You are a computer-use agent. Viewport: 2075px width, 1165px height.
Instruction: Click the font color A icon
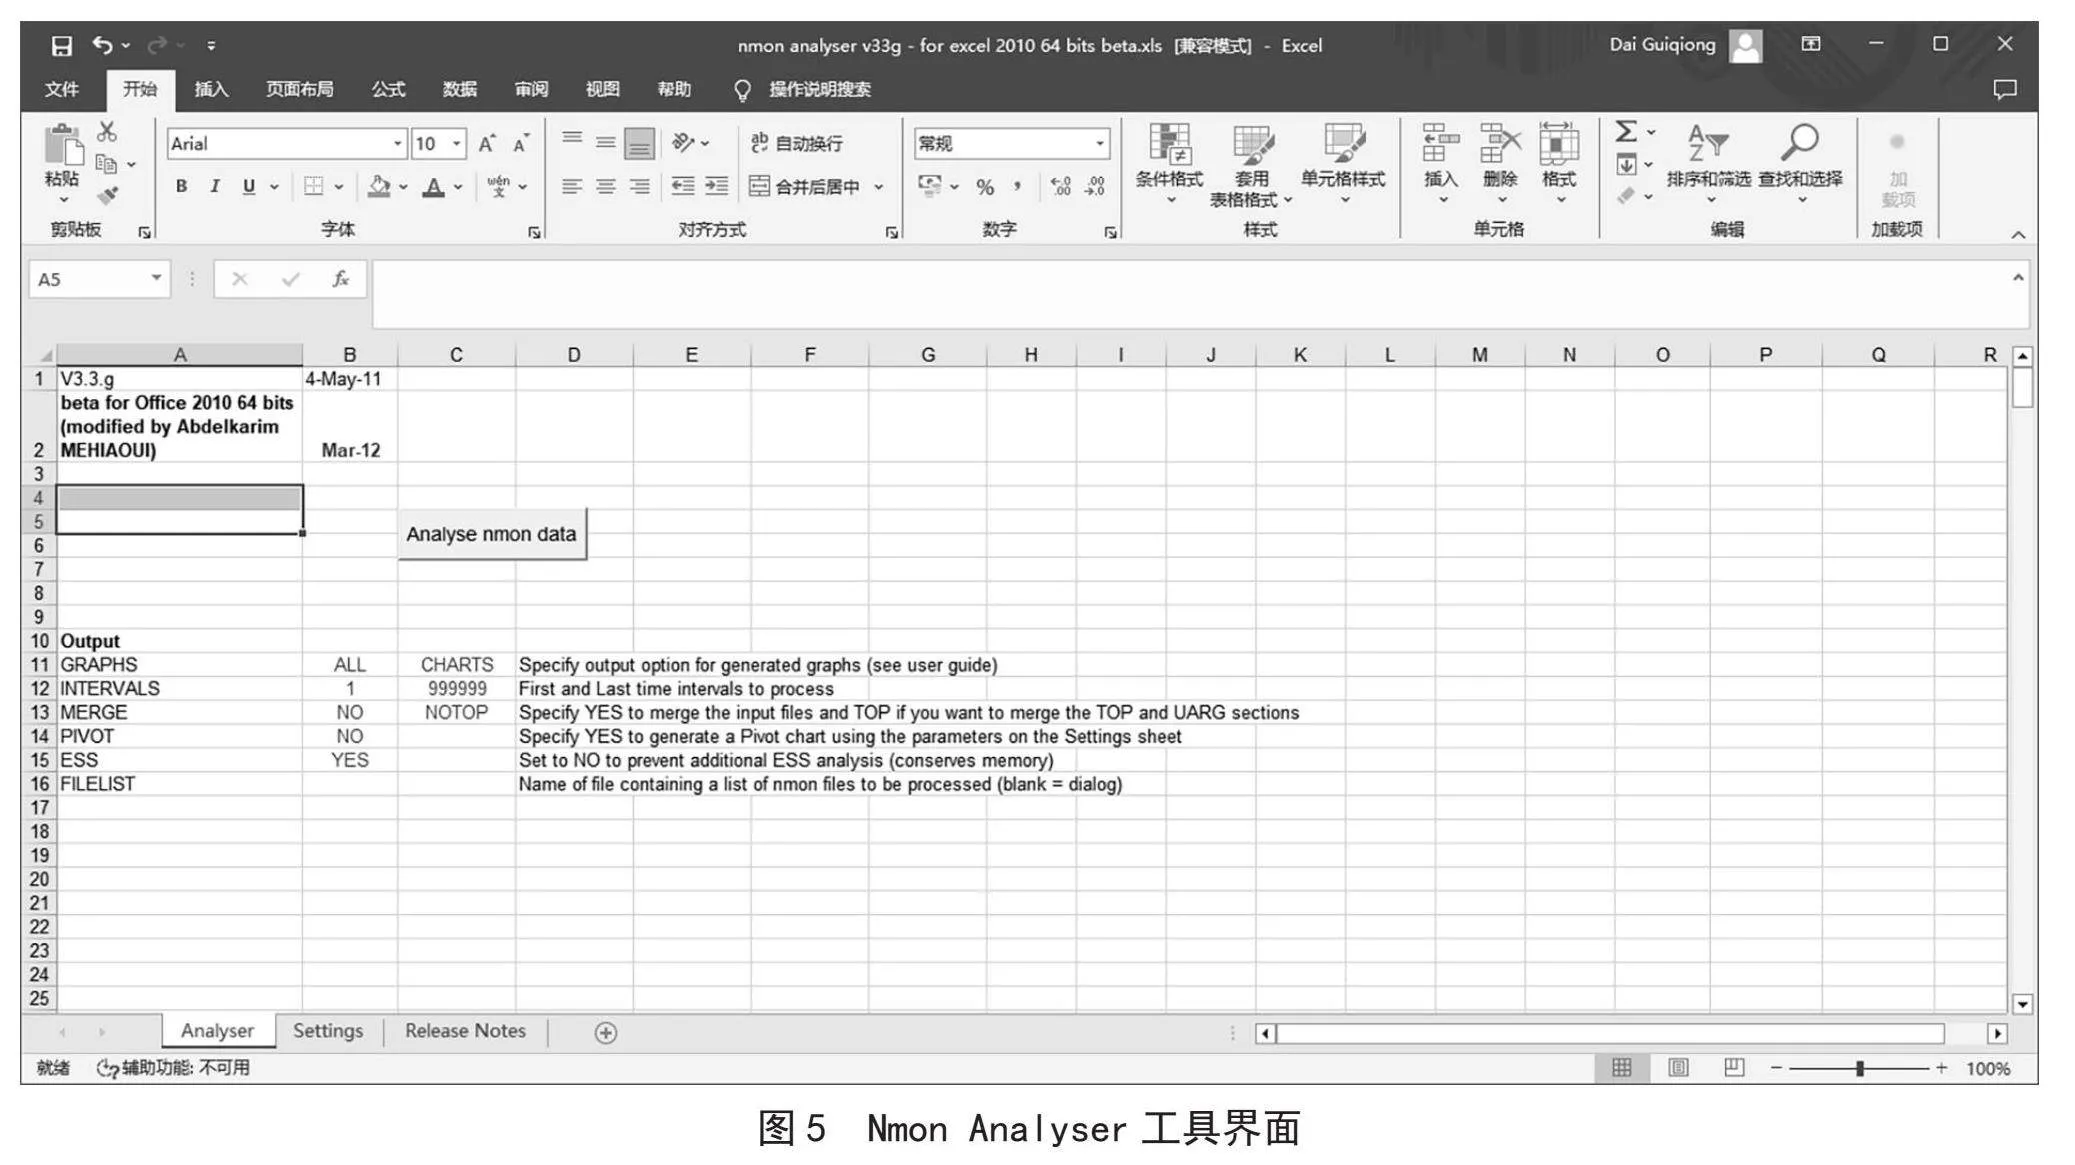(x=433, y=186)
